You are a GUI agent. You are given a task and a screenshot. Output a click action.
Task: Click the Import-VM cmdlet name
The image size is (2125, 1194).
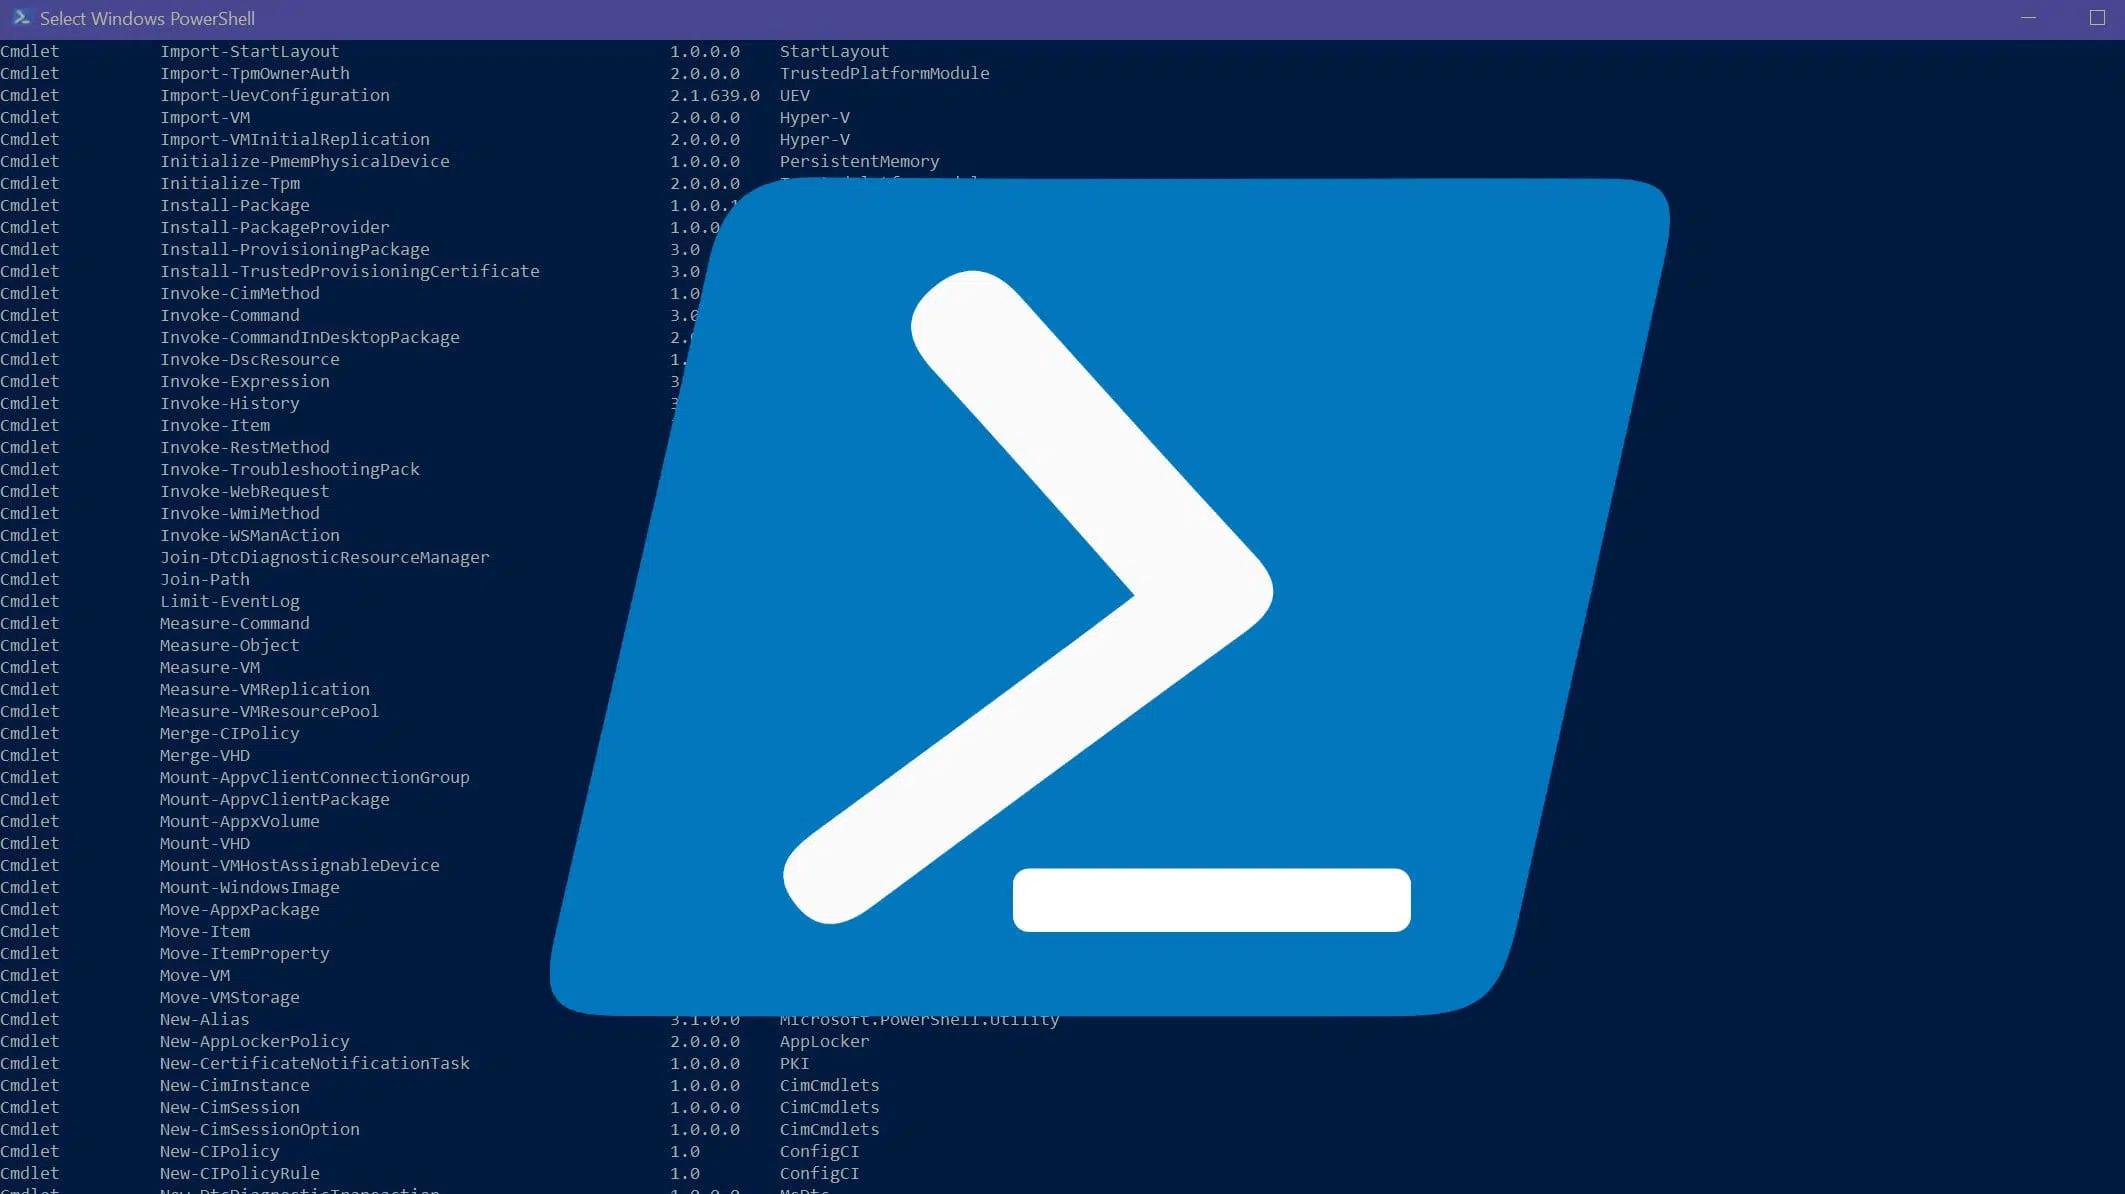pyautogui.click(x=205, y=118)
